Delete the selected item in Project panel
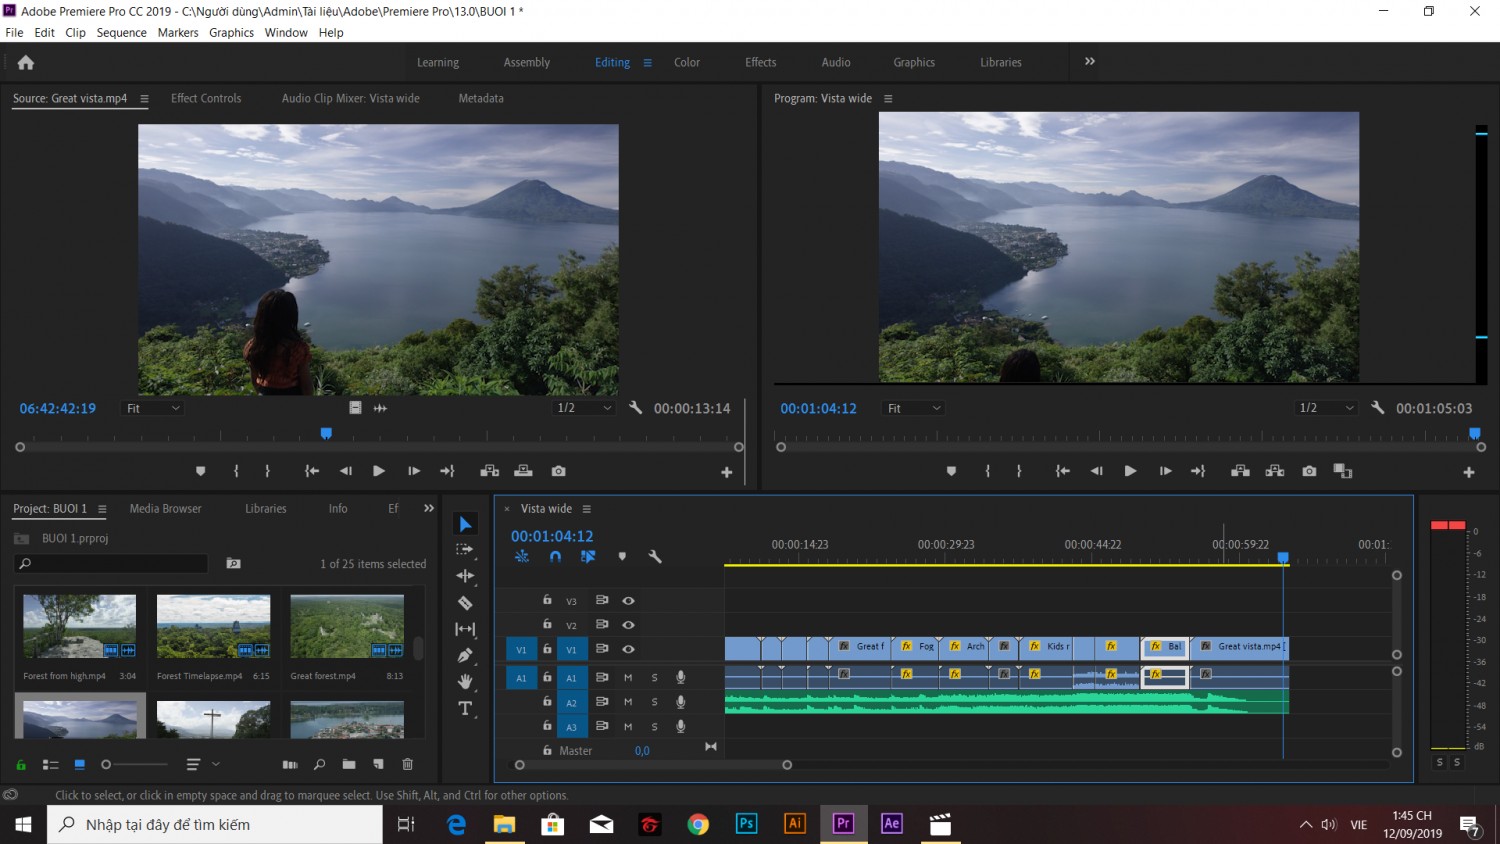 (408, 765)
